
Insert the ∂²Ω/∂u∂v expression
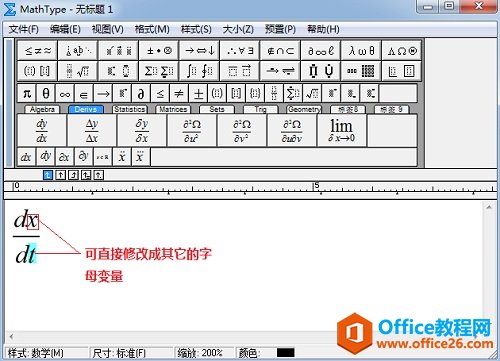tap(292, 130)
